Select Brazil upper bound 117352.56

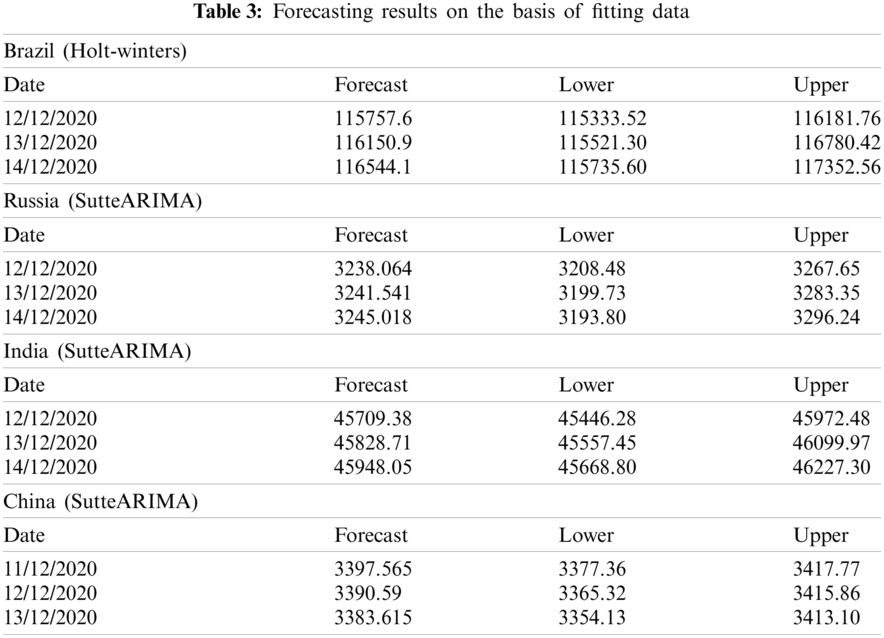(836, 167)
